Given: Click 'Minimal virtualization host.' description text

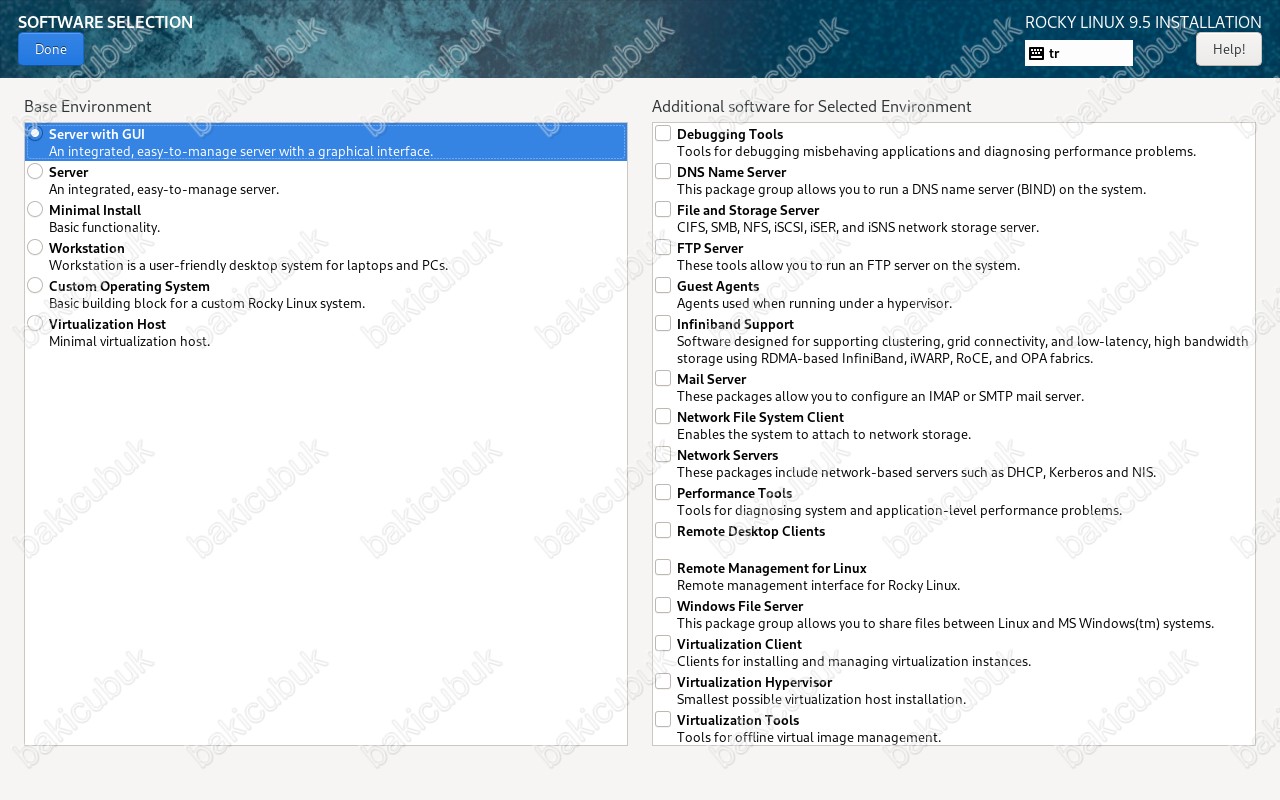Looking at the screenshot, I should (130, 341).
